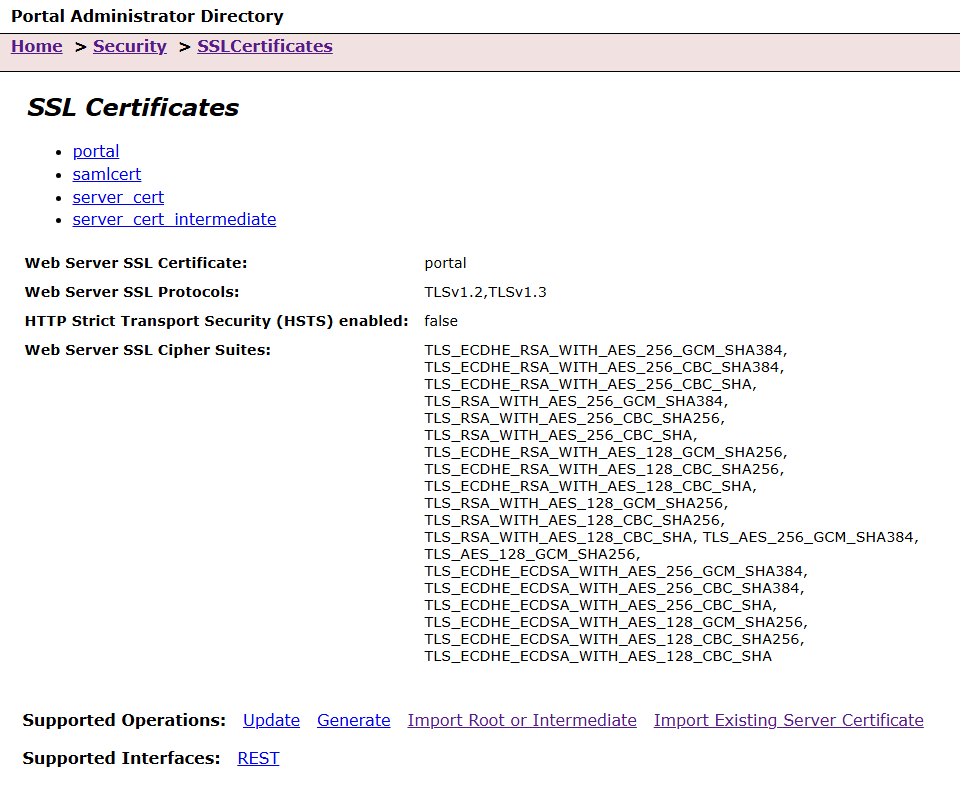Screen dimensions: 960x791
Task: Click cipher TLS_ECDHE_RSA_WITH_AES_128_GCM_SHA256
Action: click(x=604, y=452)
